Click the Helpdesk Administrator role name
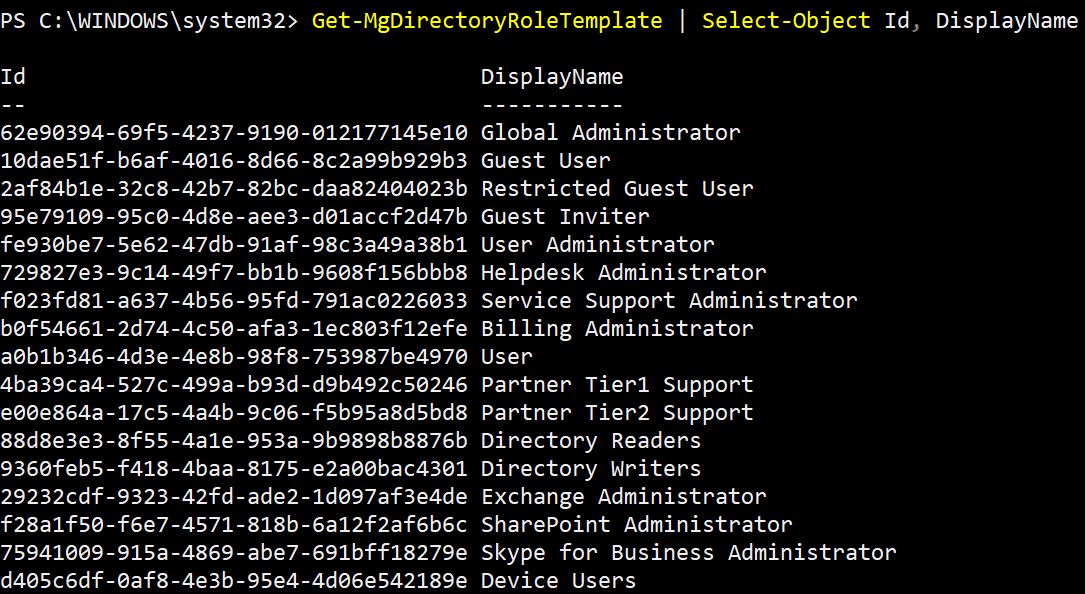This screenshot has width=1085, height=594. (x=623, y=273)
